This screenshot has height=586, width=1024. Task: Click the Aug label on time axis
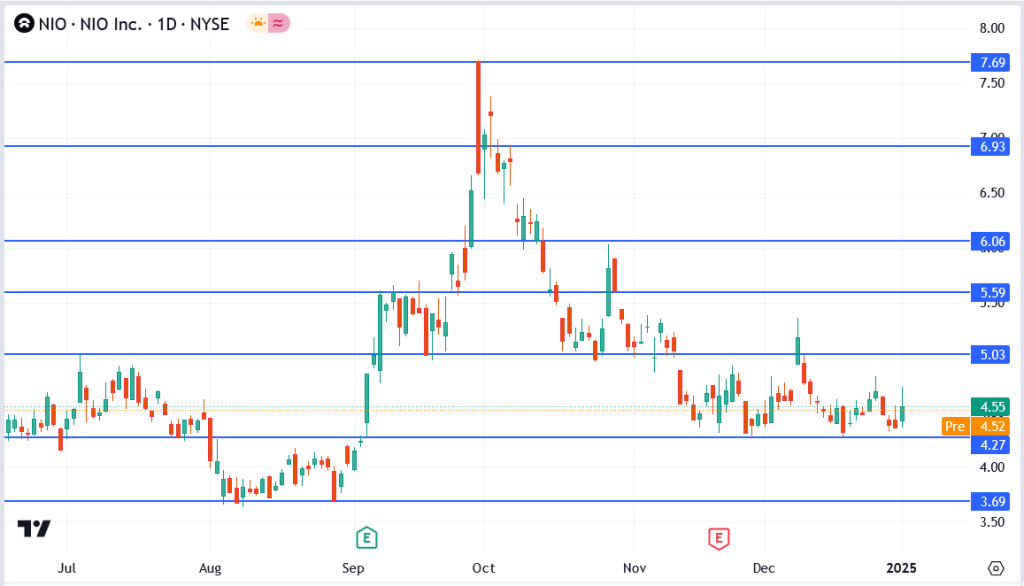pyautogui.click(x=210, y=568)
